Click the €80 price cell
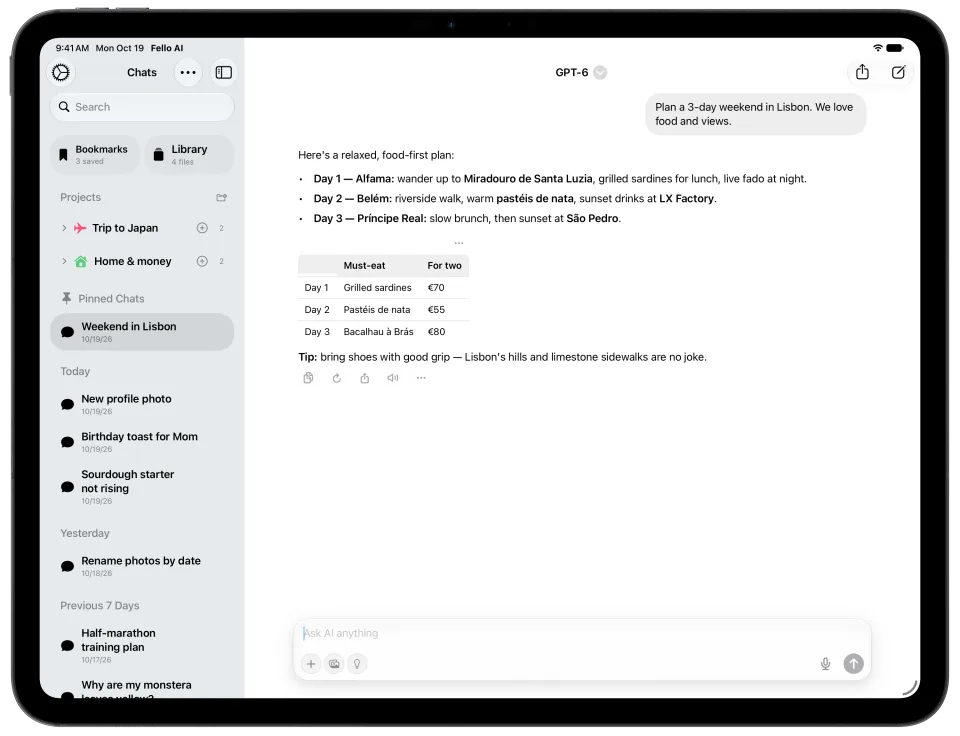 coord(436,331)
